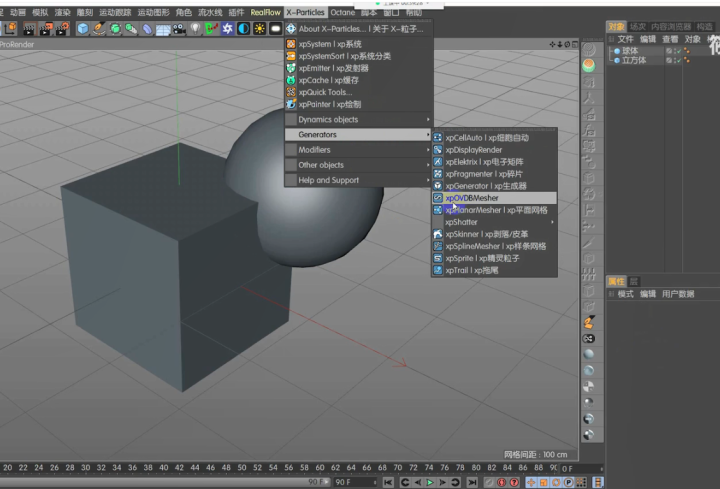Open the 模式 menu in attributes panel

click(x=625, y=294)
